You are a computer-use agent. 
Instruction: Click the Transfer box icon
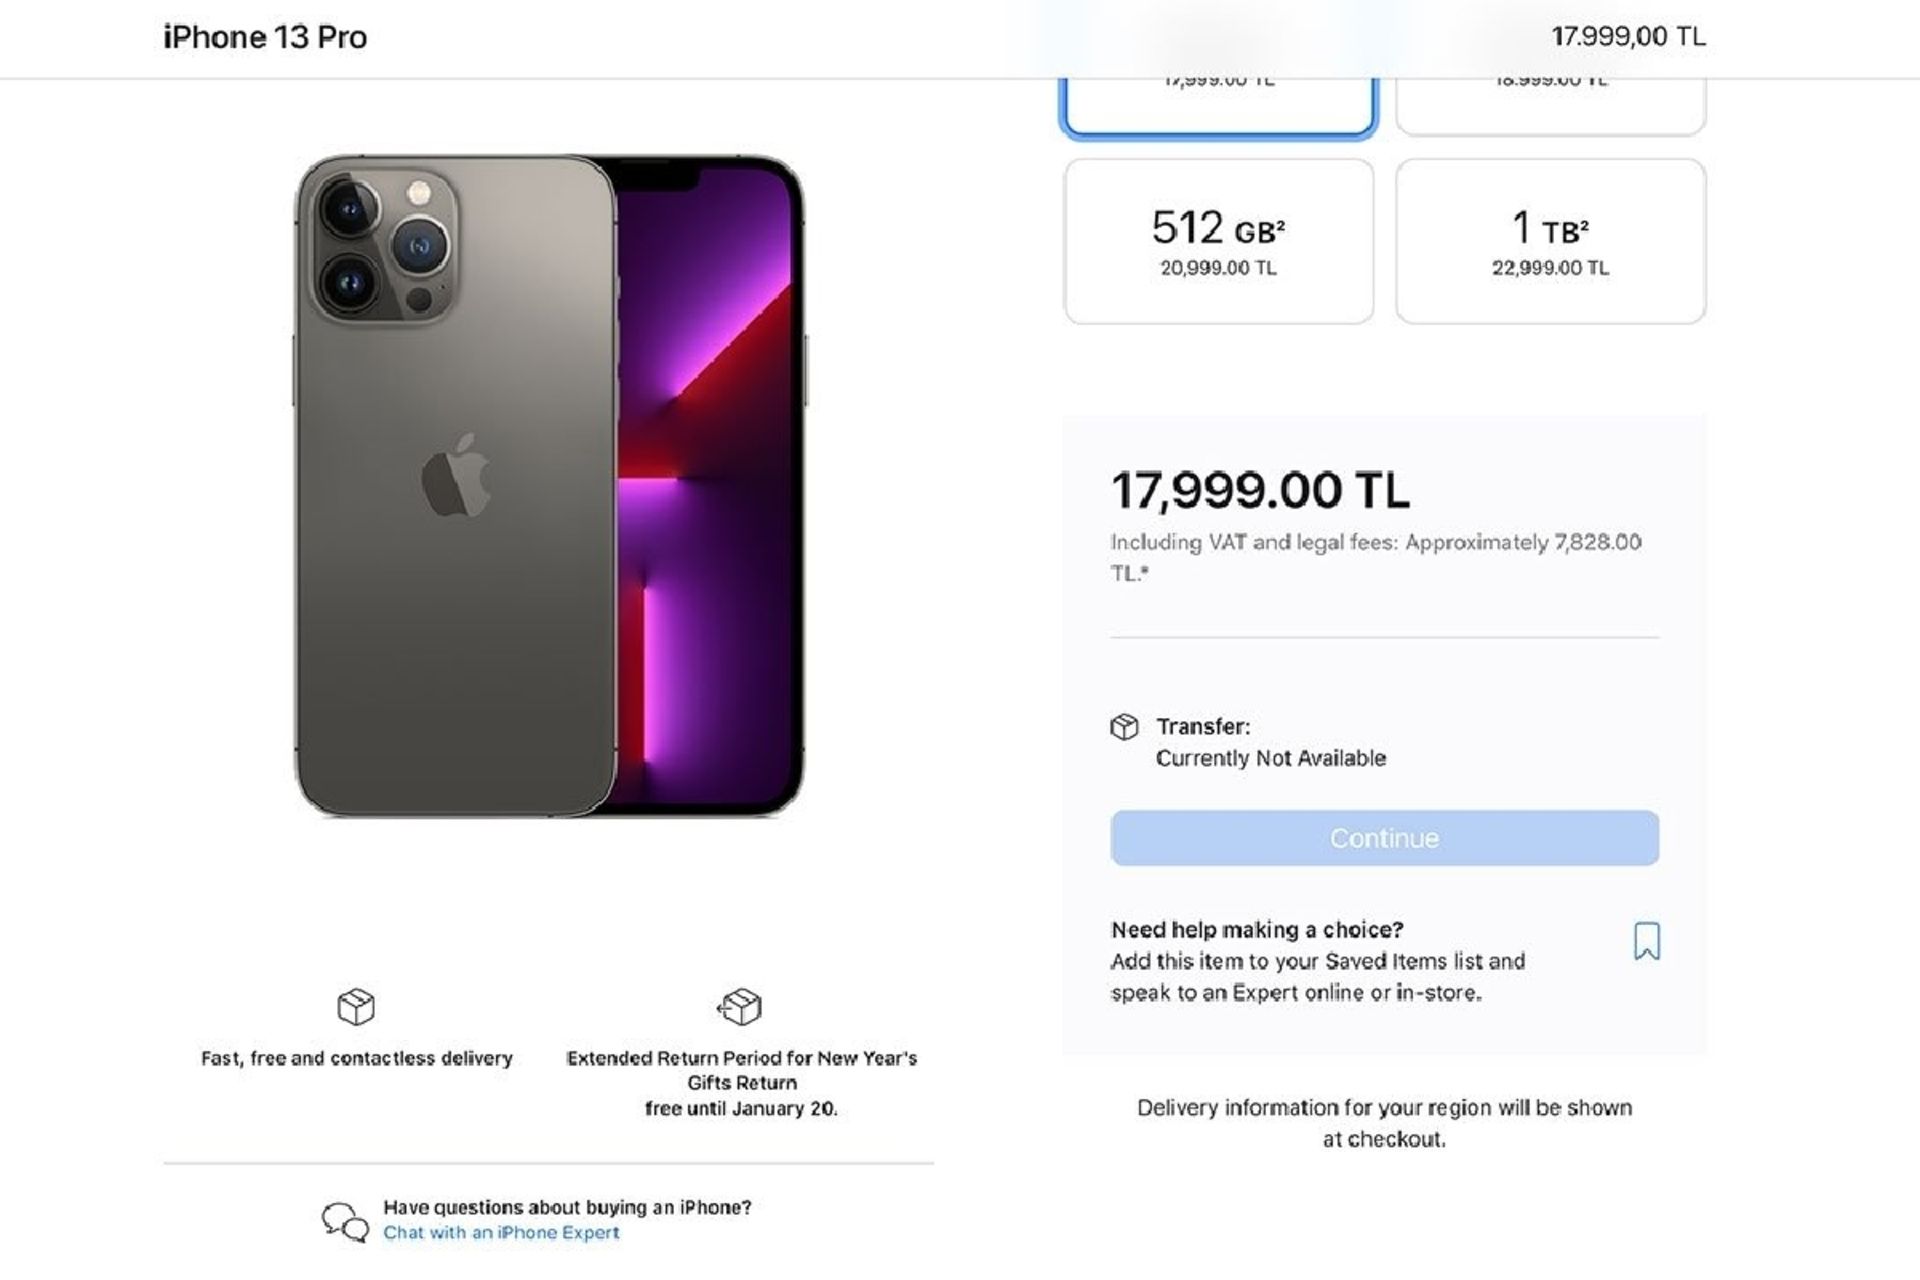point(1124,727)
